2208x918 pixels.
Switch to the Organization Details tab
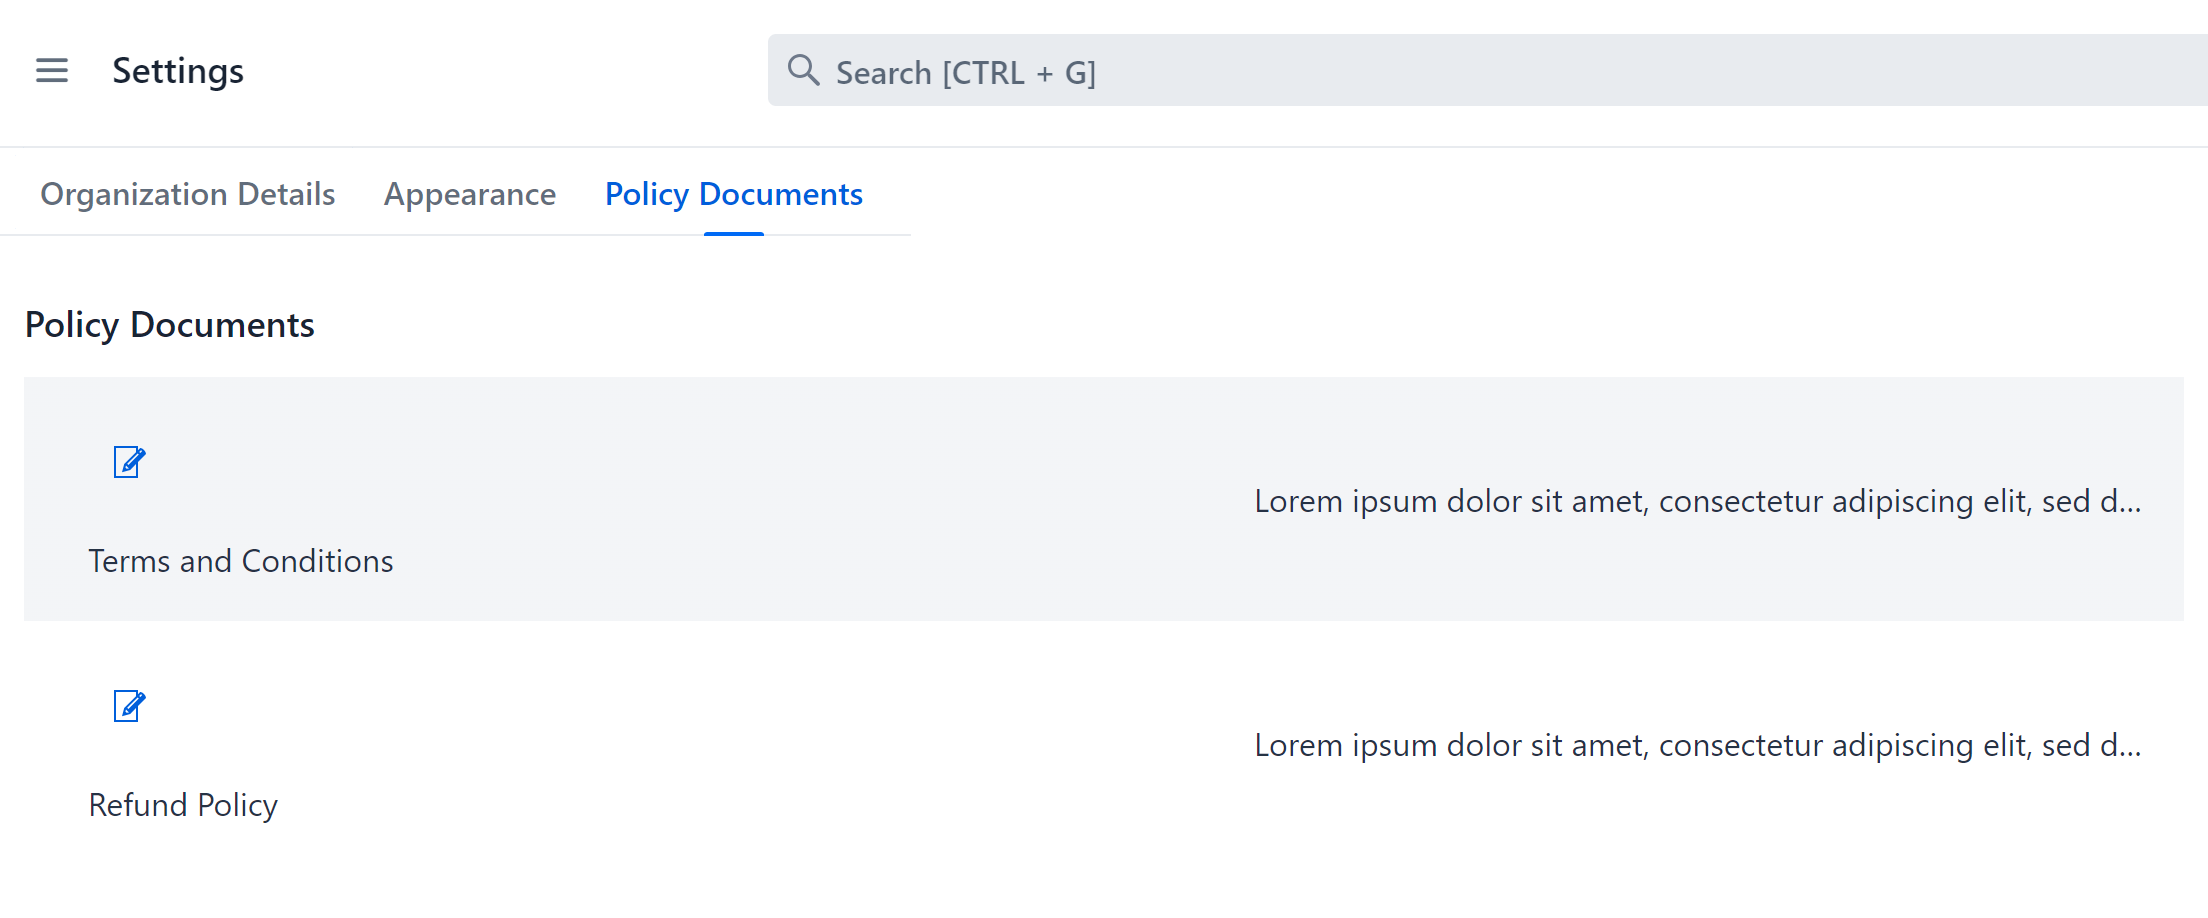[187, 194]
